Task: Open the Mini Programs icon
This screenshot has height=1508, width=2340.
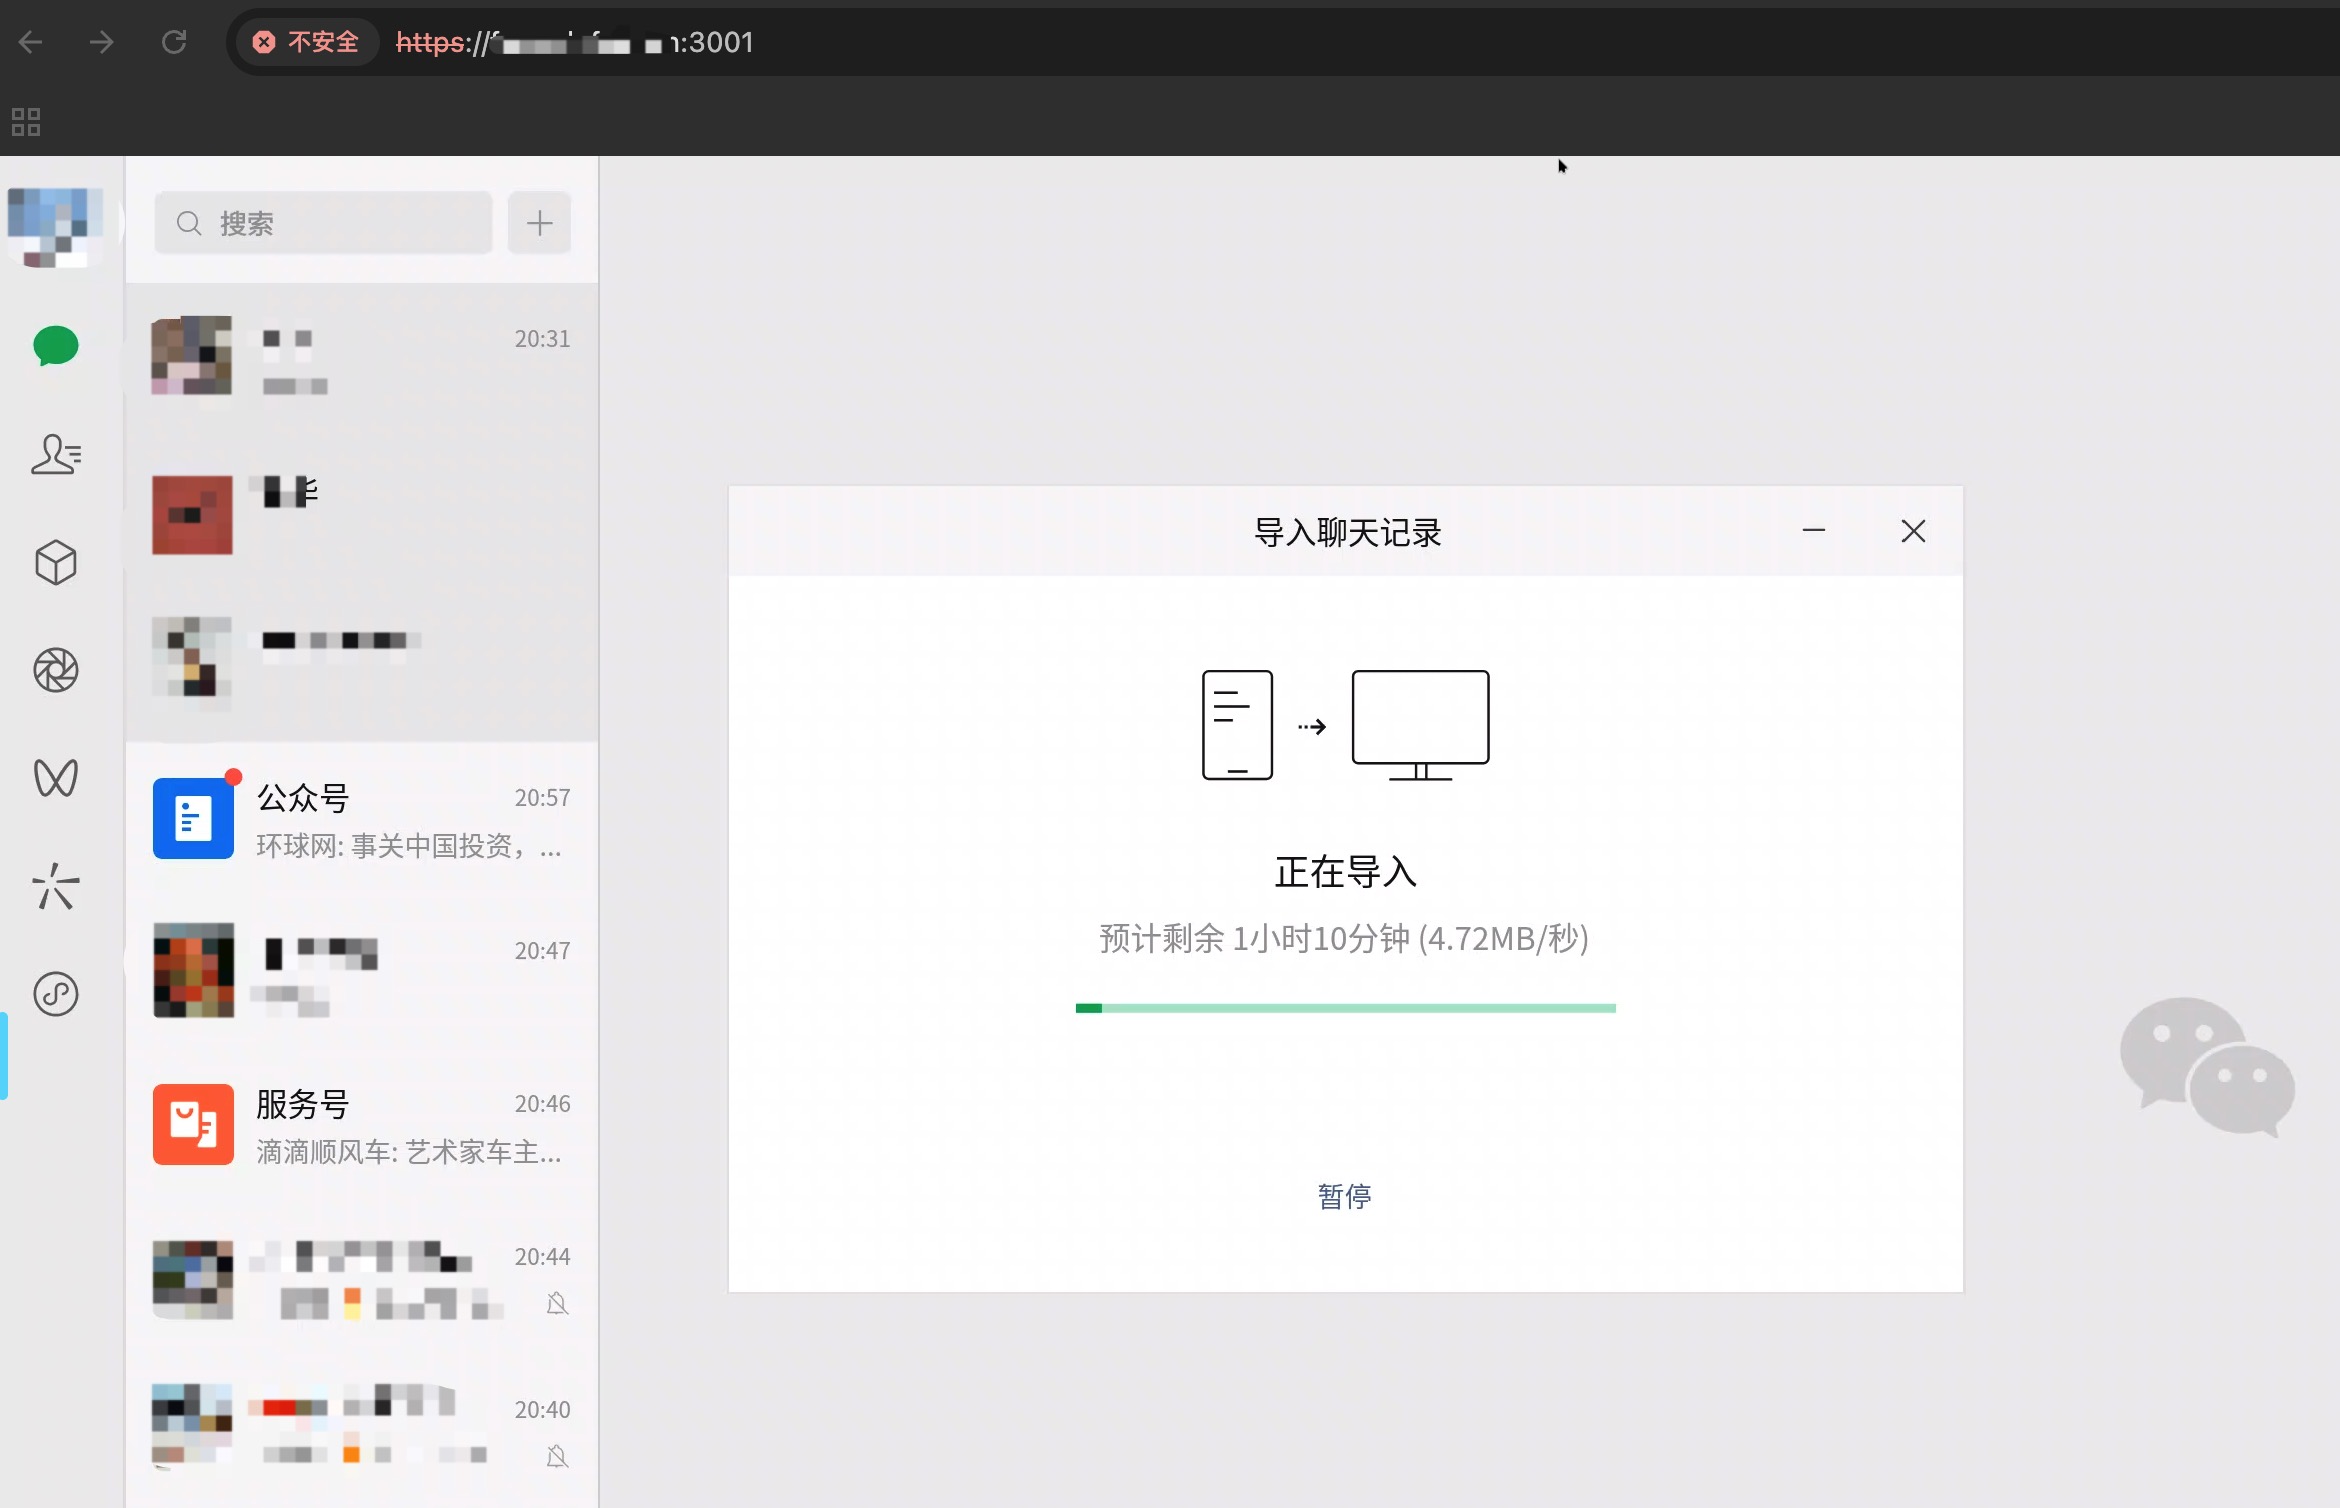Action: [56, 994]
